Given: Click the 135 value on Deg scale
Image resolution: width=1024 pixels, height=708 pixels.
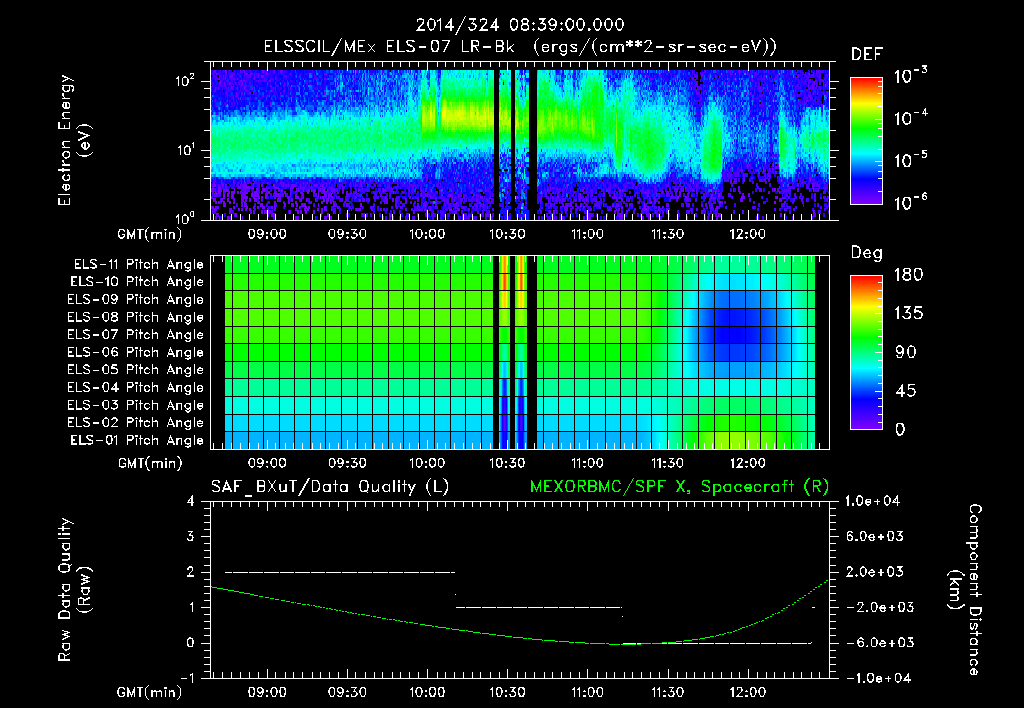Looking at the screenshot, I should click(x=908, y=314).
